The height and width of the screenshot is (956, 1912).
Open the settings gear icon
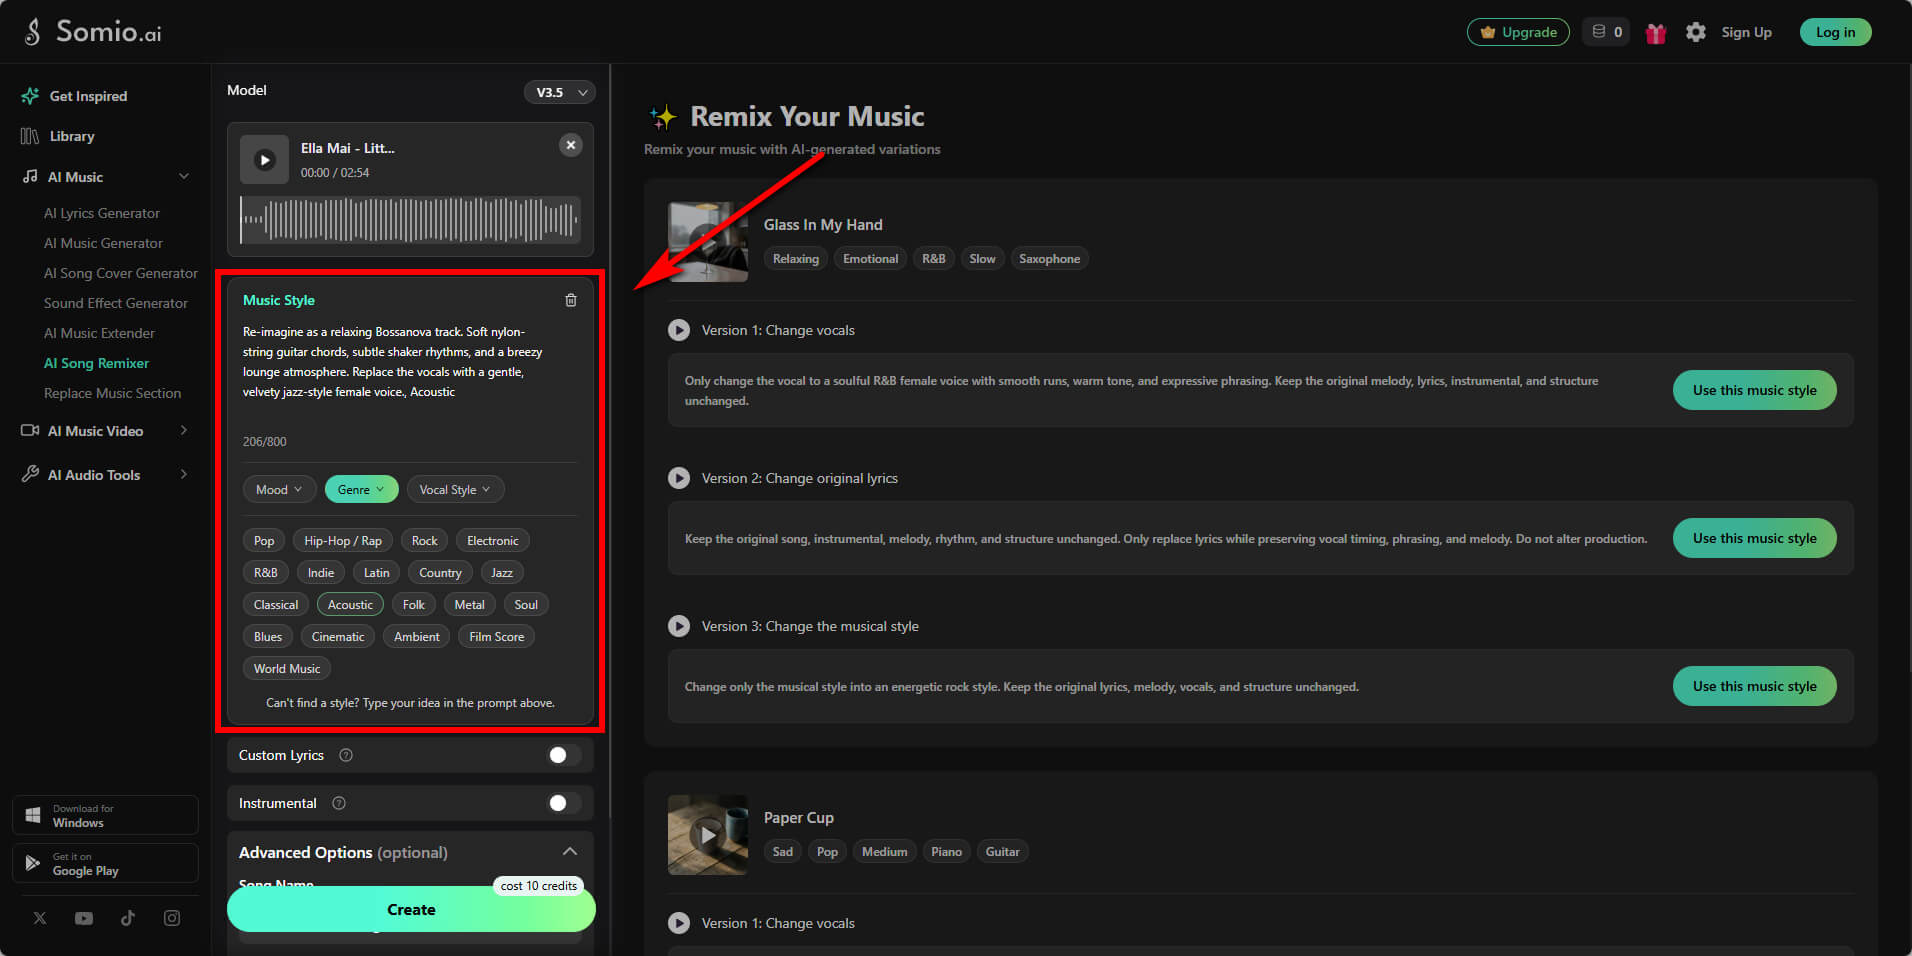tap(1696, 32)
